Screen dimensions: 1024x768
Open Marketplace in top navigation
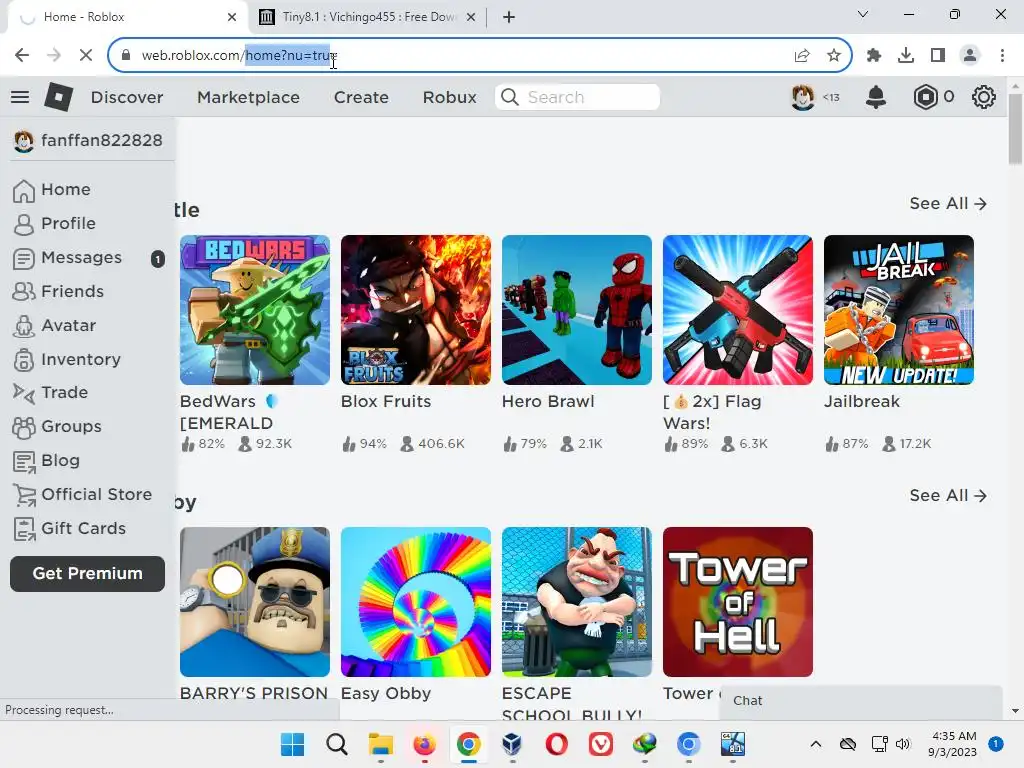248,97
